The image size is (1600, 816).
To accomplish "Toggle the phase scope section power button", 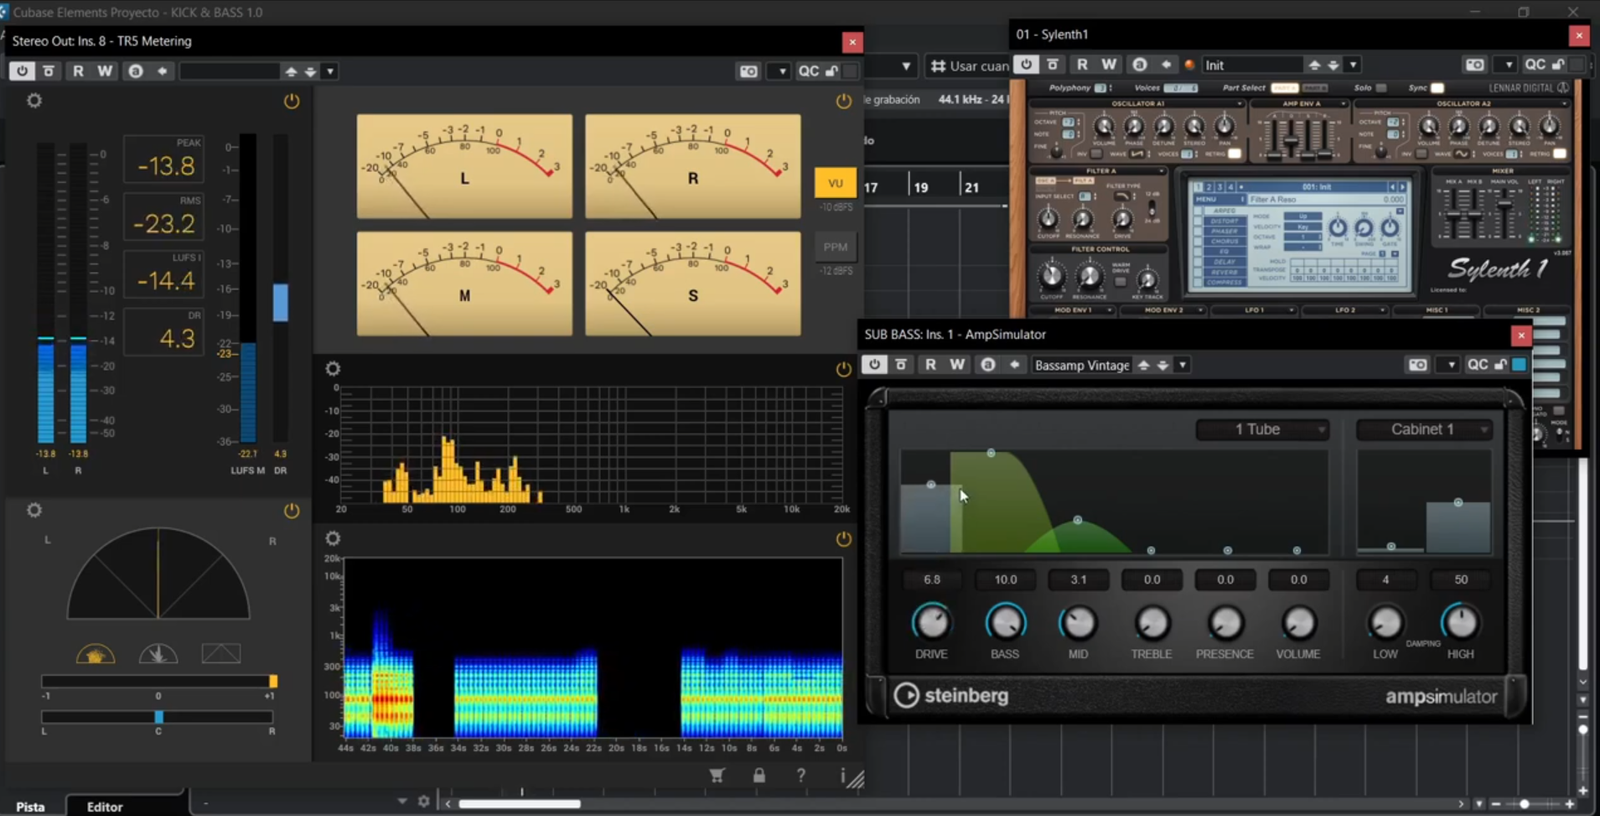I will tap(291, 511).
